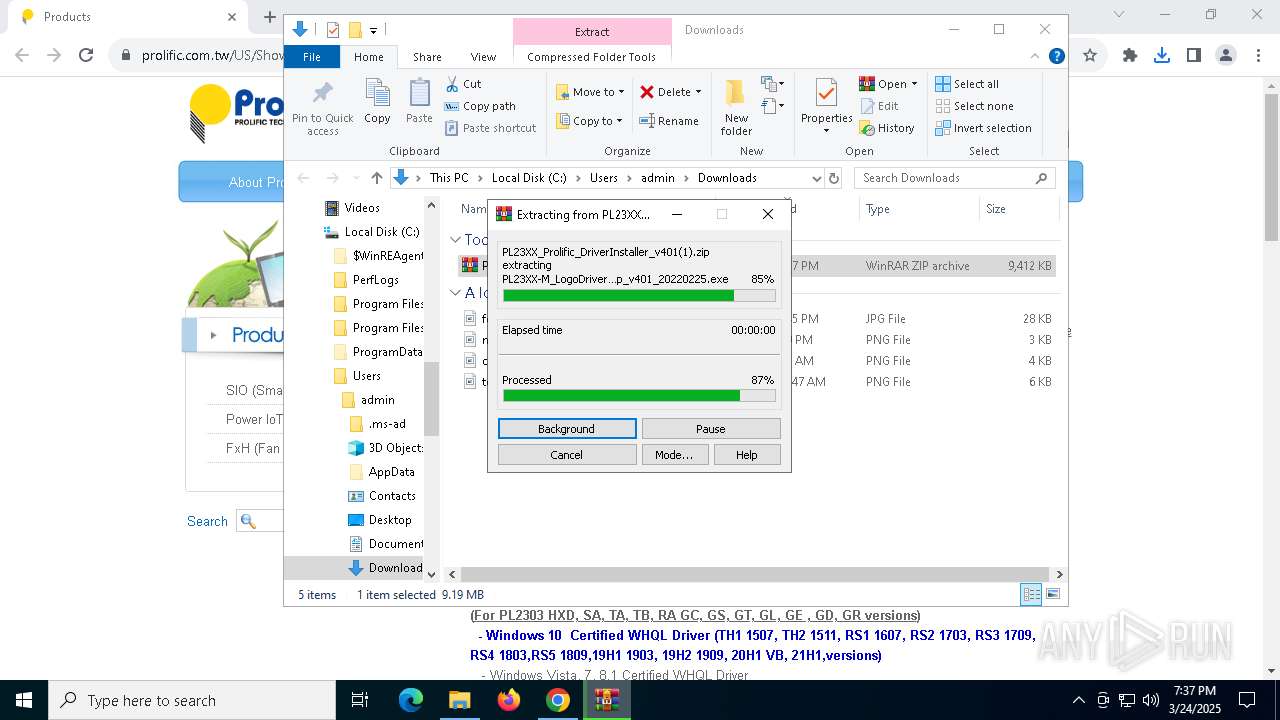Open Quick Access Toolbar customize dropdown
The height and width of the screenshot is (720, 1280).
point(374,30)
